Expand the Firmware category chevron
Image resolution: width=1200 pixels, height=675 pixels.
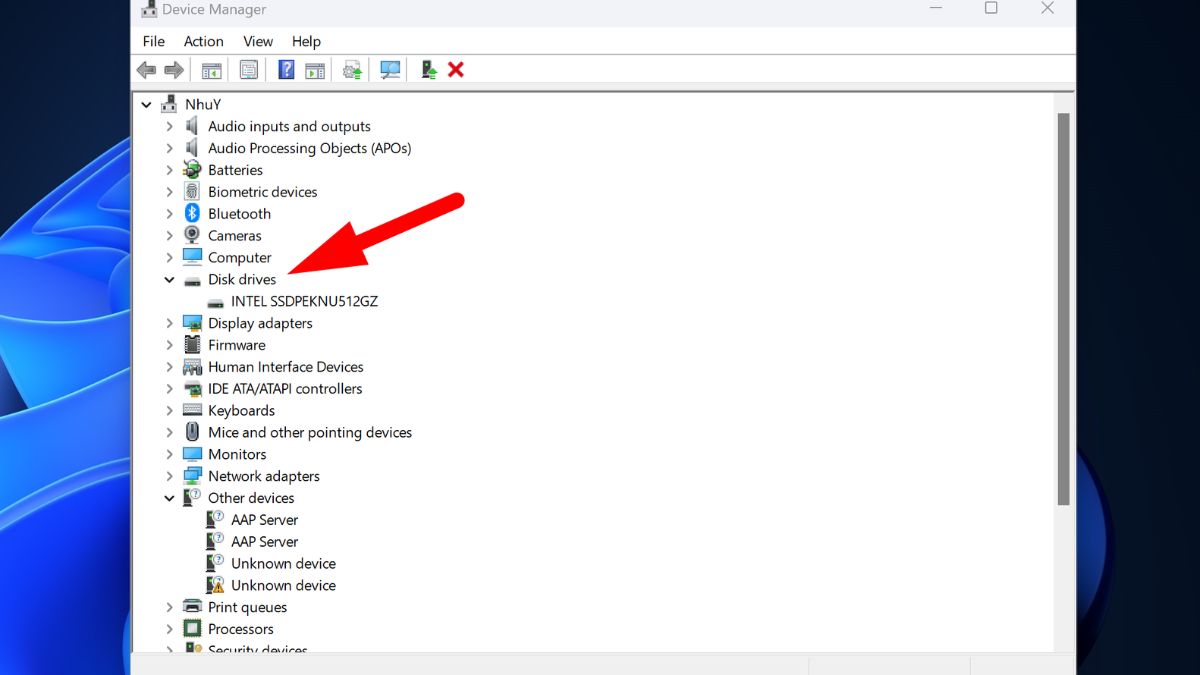tap(169, 345)
